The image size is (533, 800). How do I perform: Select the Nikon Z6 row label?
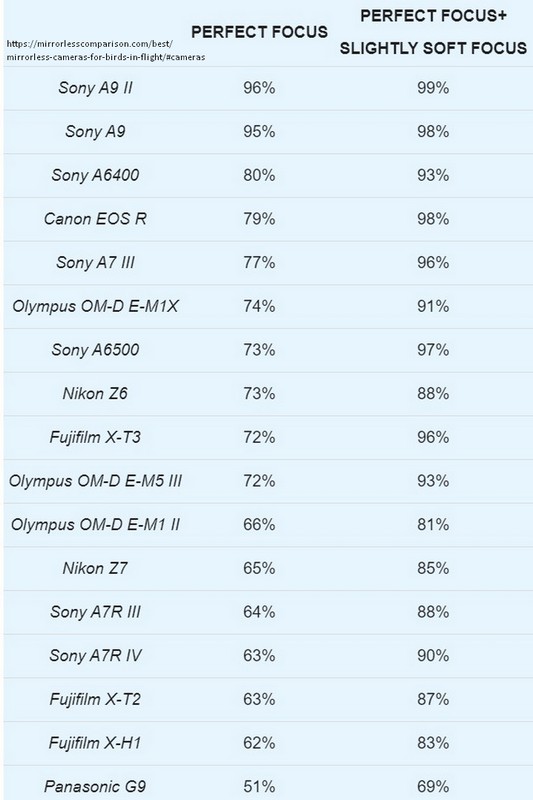(95, 393)
